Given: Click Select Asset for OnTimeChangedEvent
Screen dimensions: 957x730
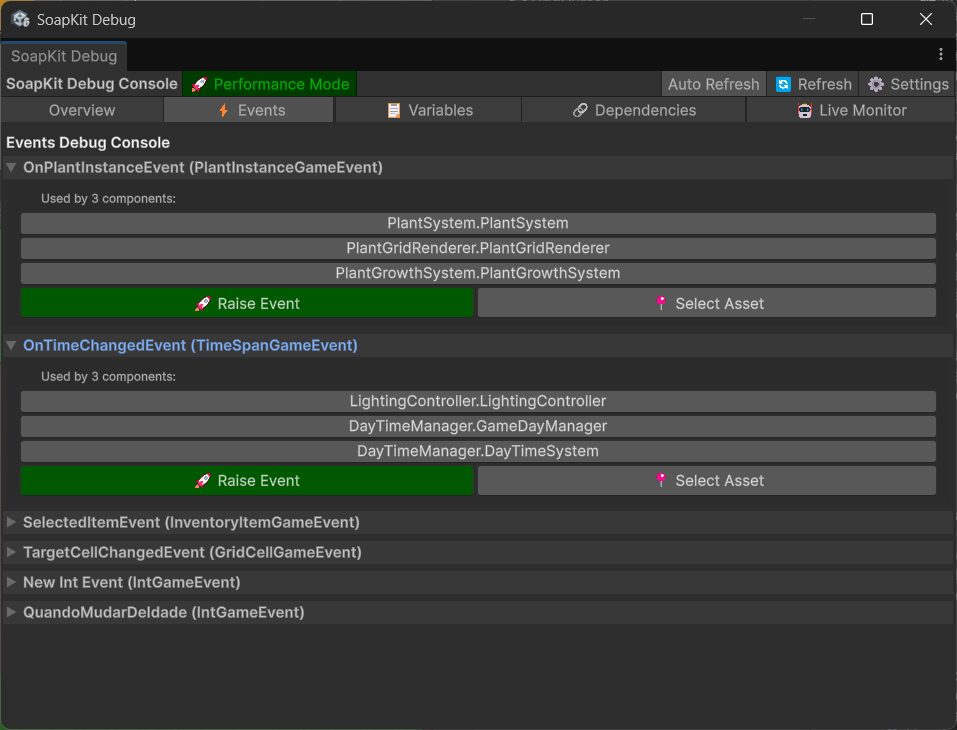Looking at the screenshot, I should (707, 480).
